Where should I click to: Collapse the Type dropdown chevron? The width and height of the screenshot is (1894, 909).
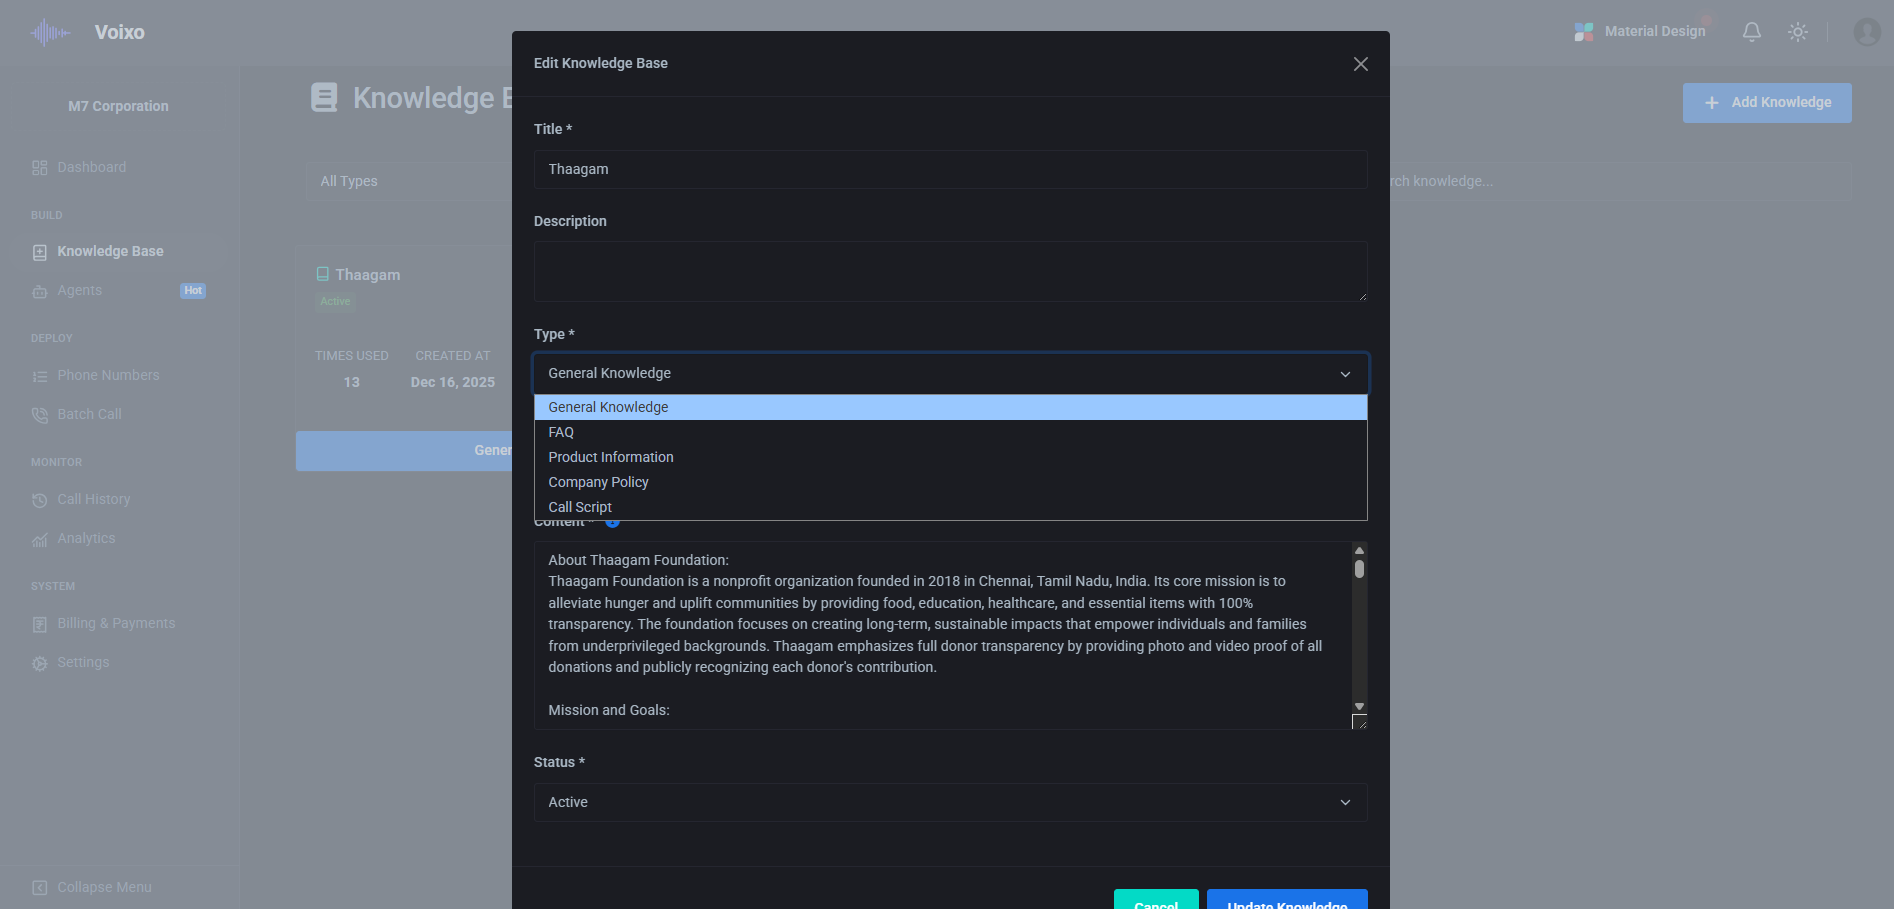point(1346,373)
